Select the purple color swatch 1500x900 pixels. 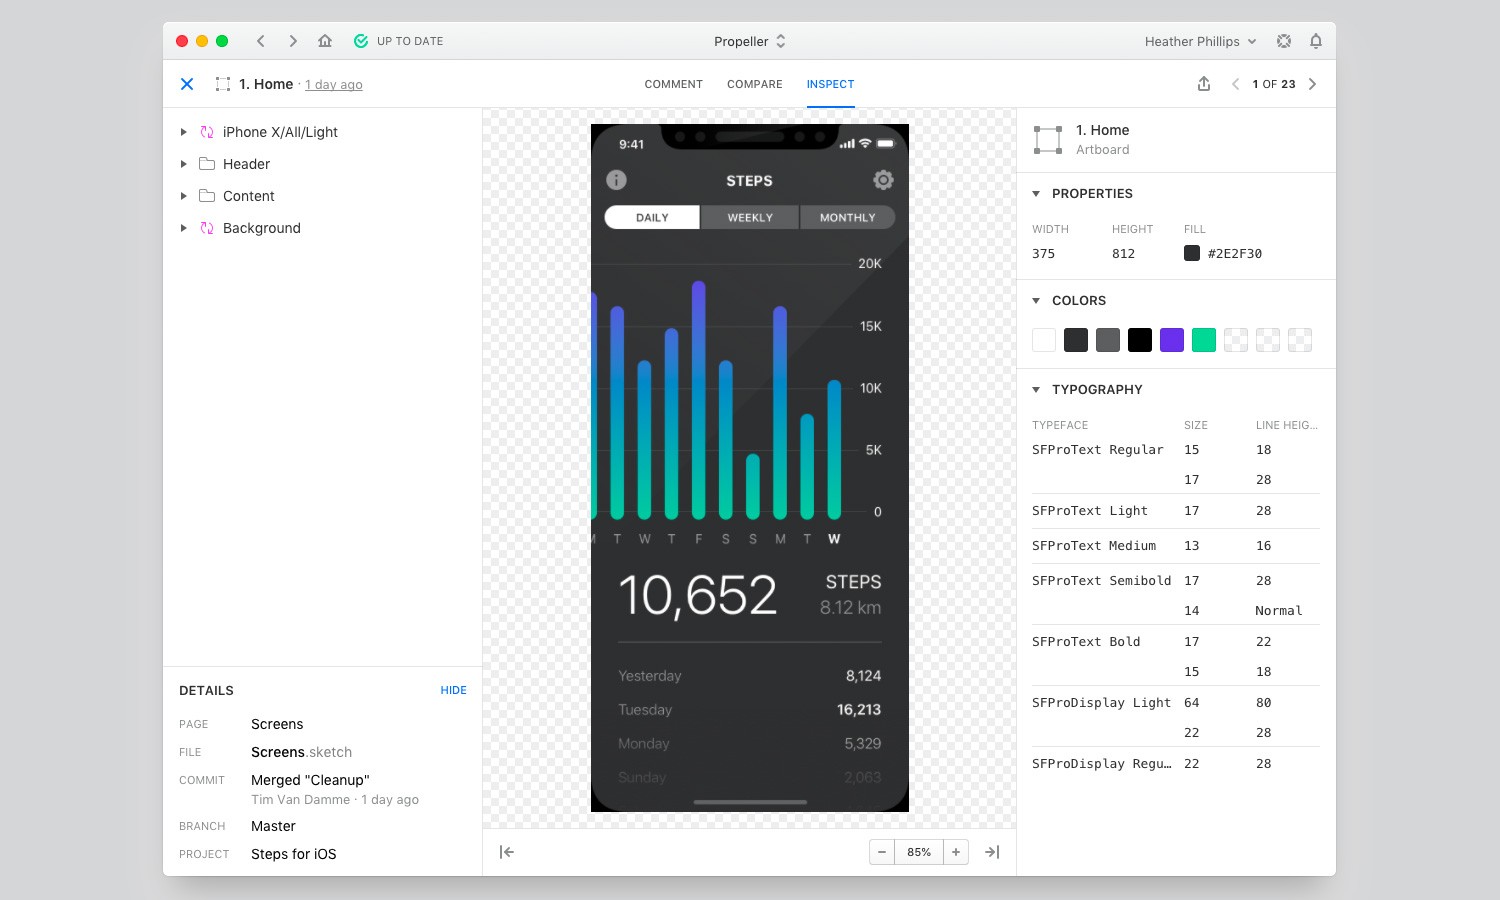tap(1172, 340)
